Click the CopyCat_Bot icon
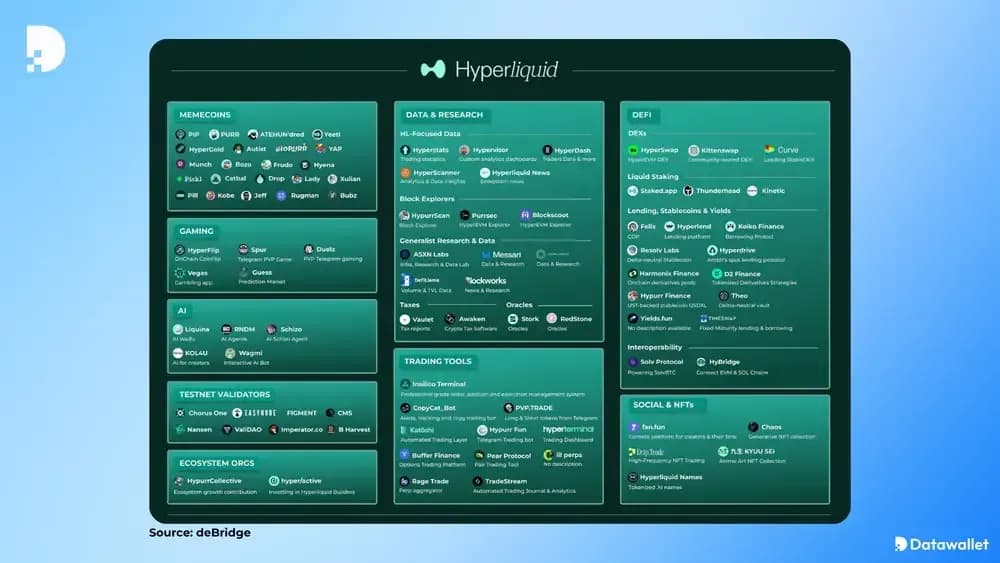1000x563 pixels. pos(405,408)
